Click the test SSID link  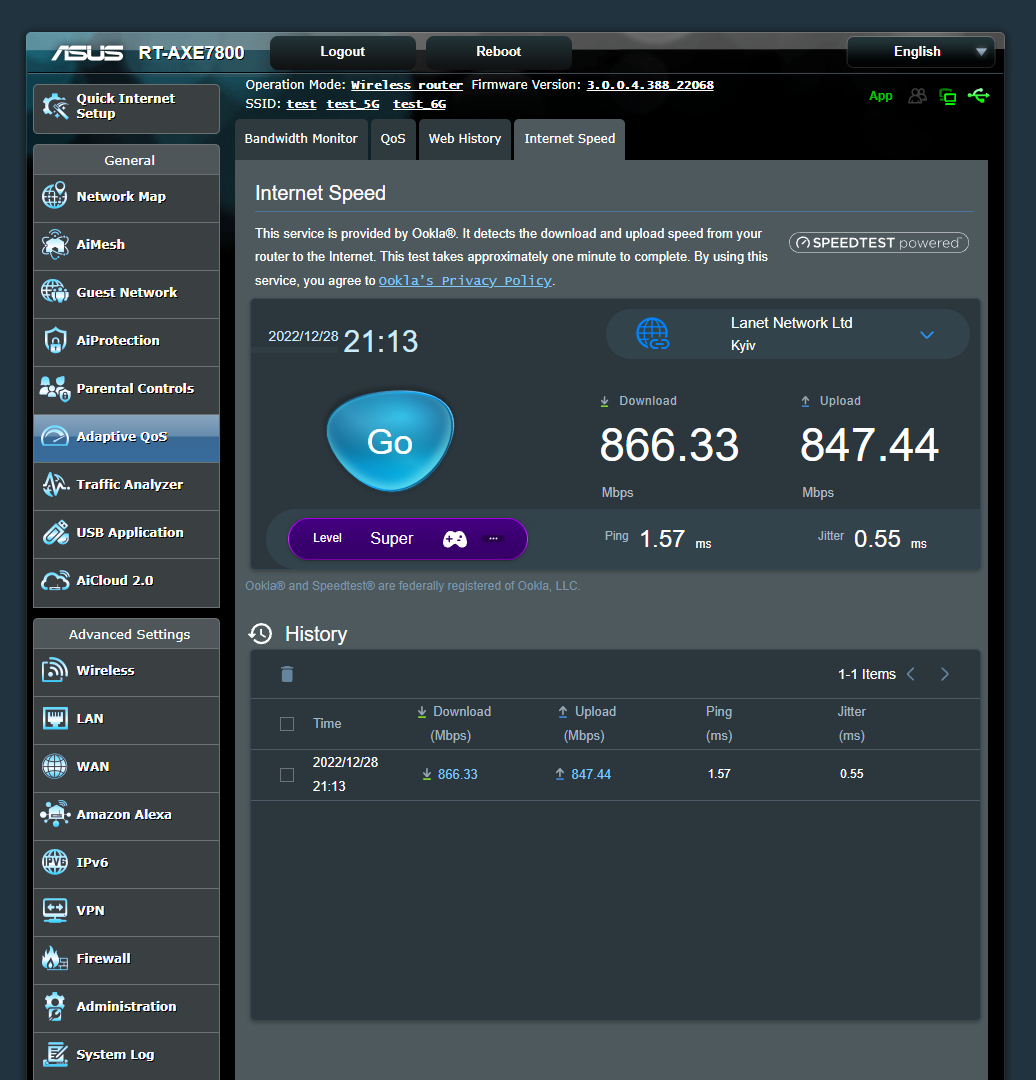[301, 104]
